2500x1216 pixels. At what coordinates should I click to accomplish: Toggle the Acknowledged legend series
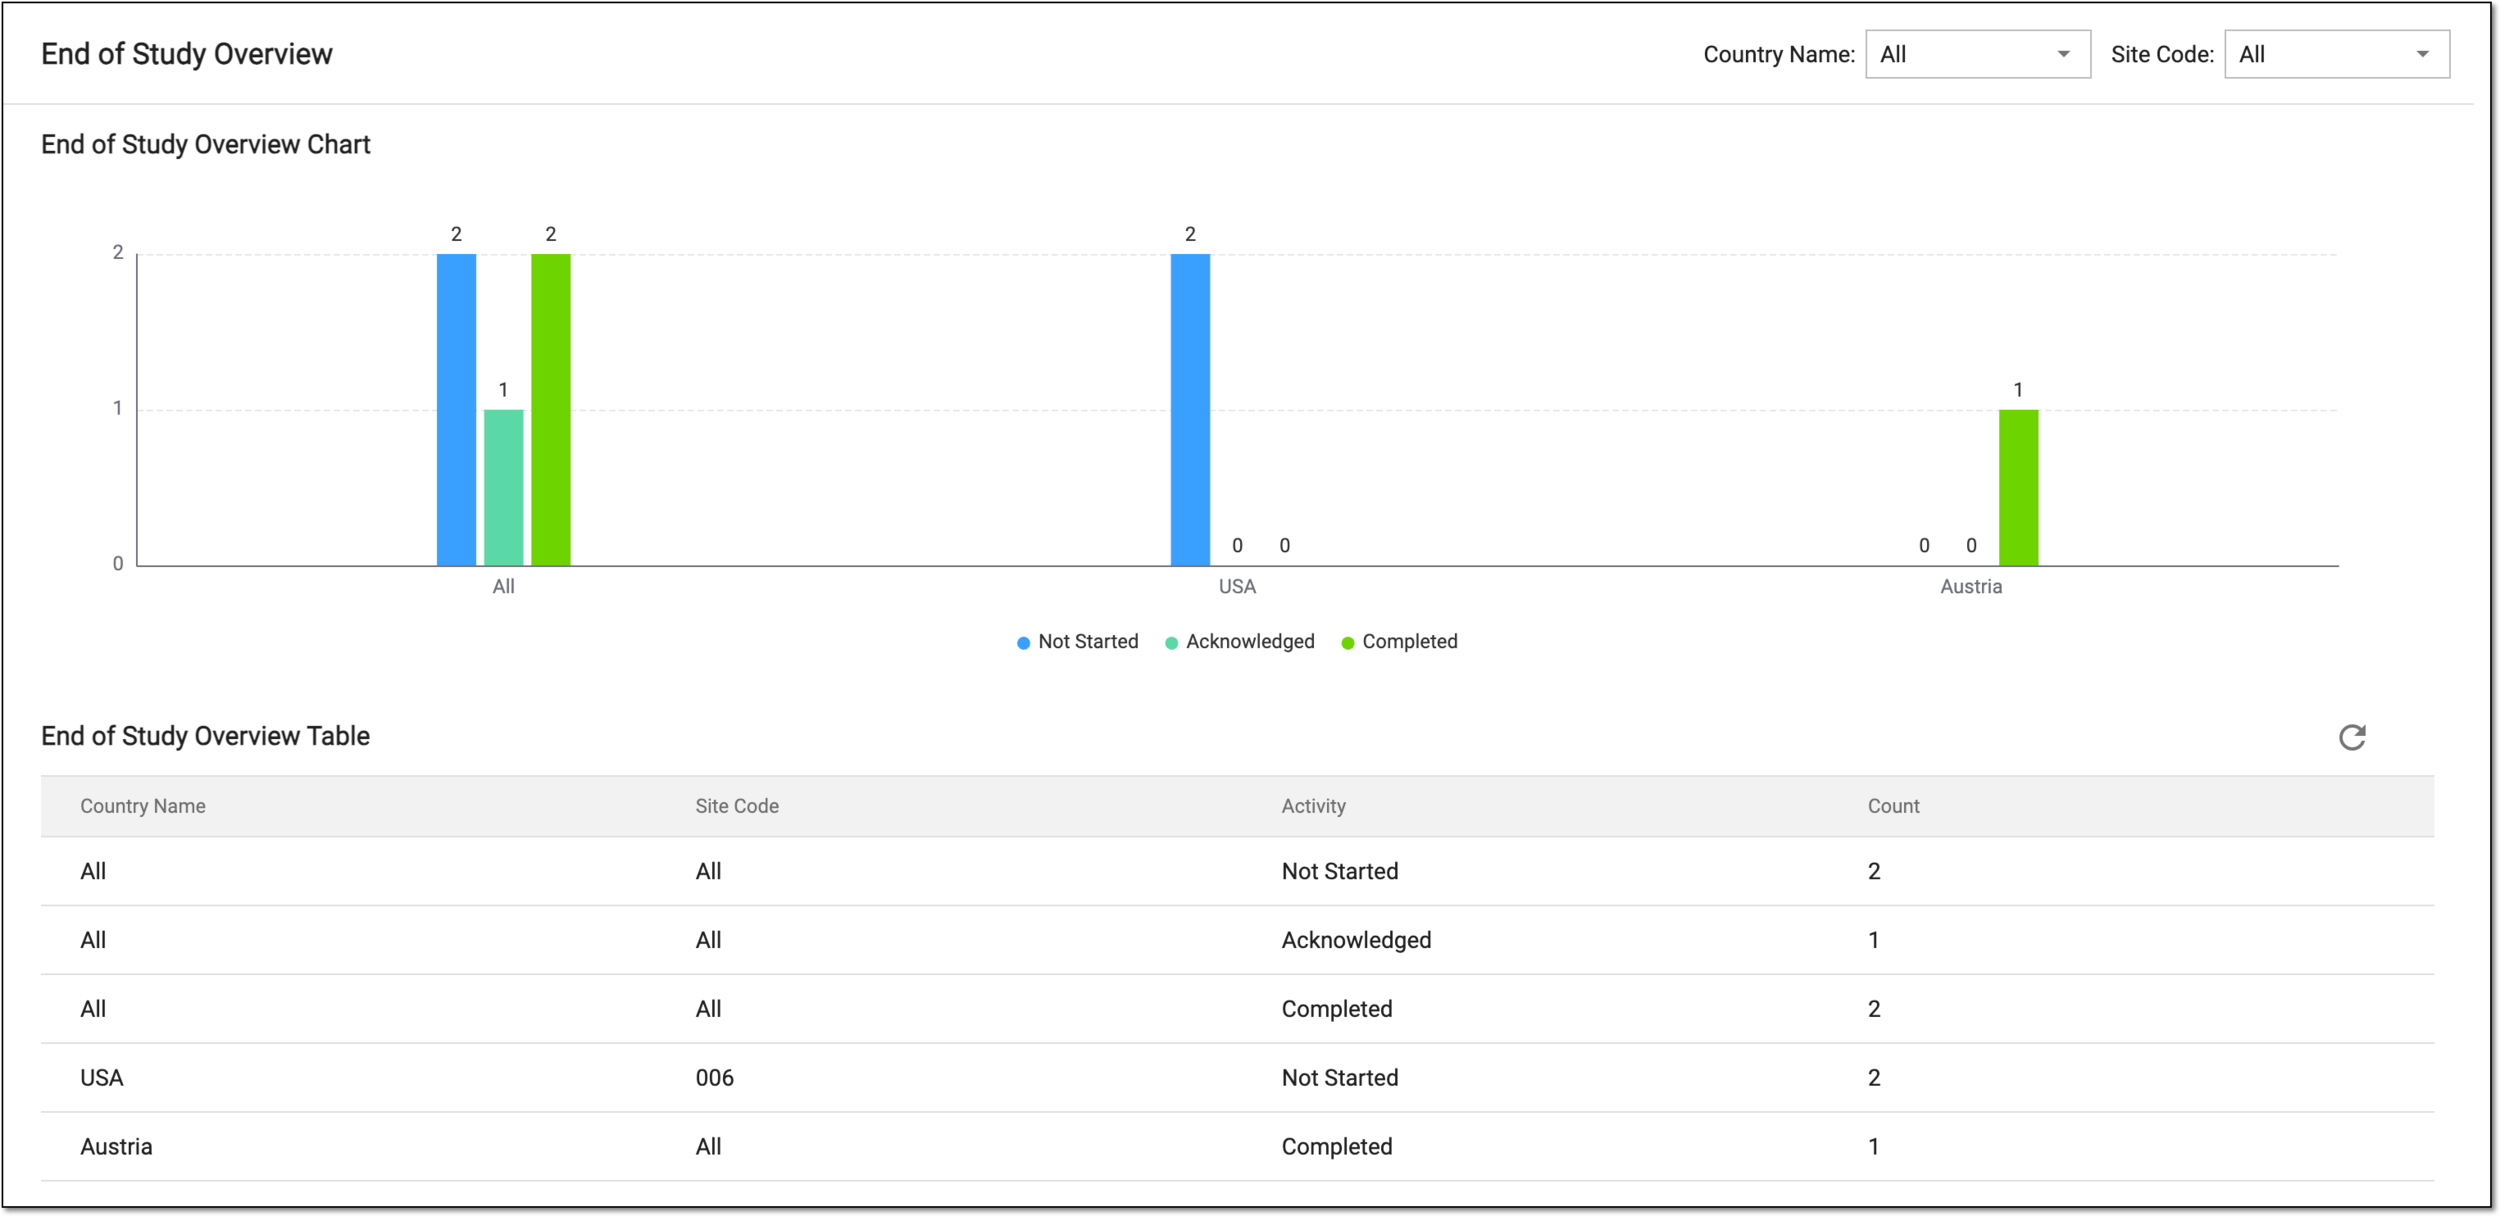click(1239, 642)
